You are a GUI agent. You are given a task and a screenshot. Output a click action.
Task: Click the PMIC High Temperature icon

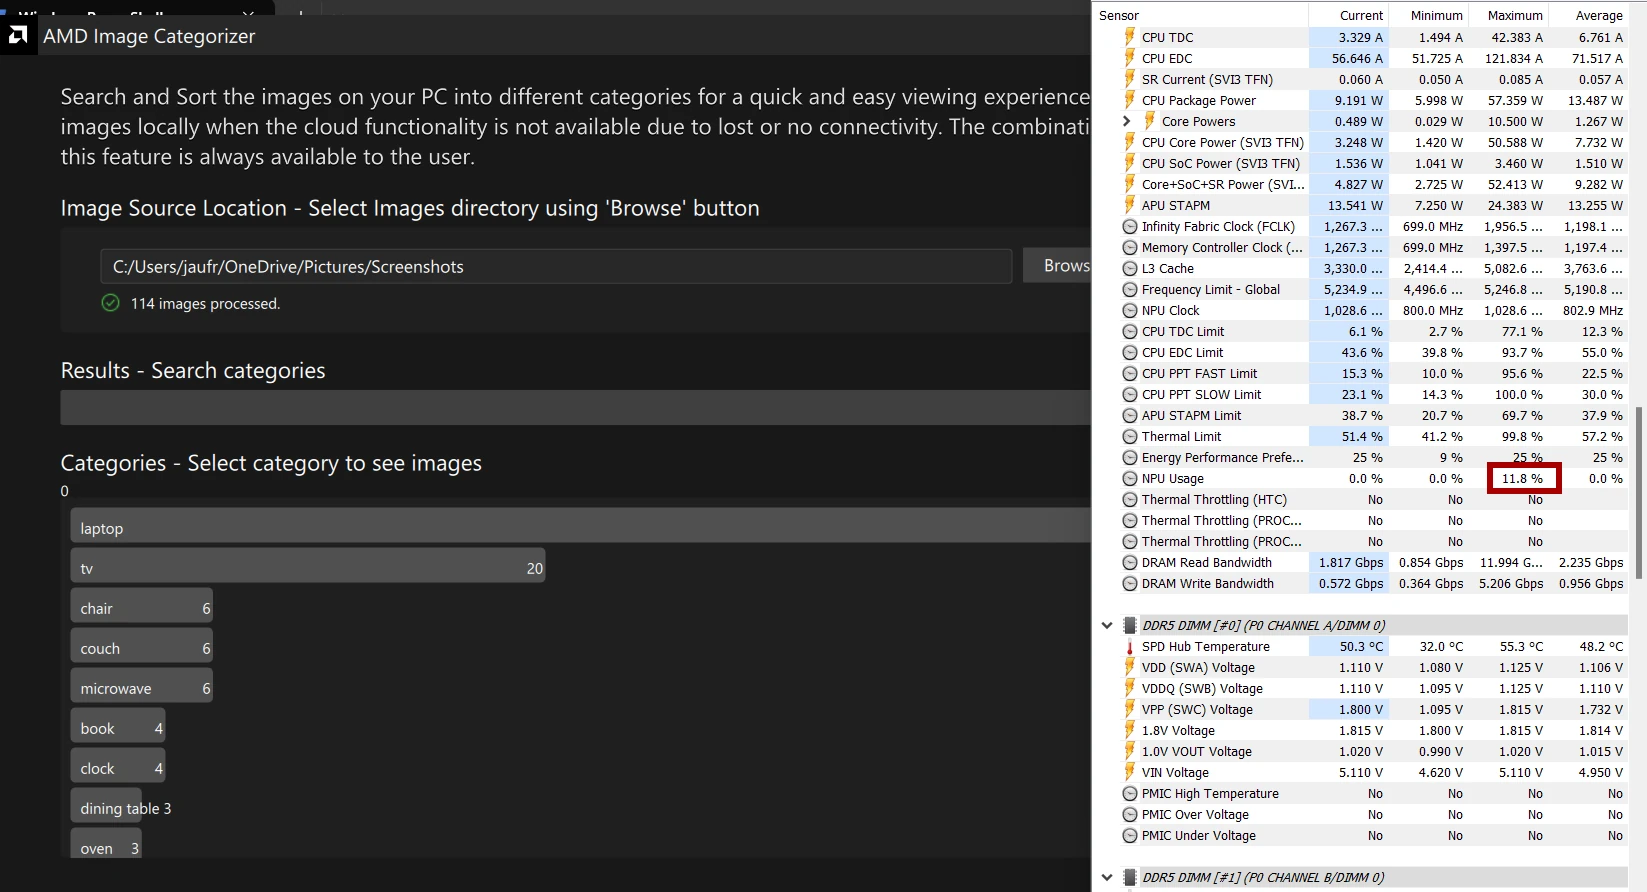point(1130,794)
